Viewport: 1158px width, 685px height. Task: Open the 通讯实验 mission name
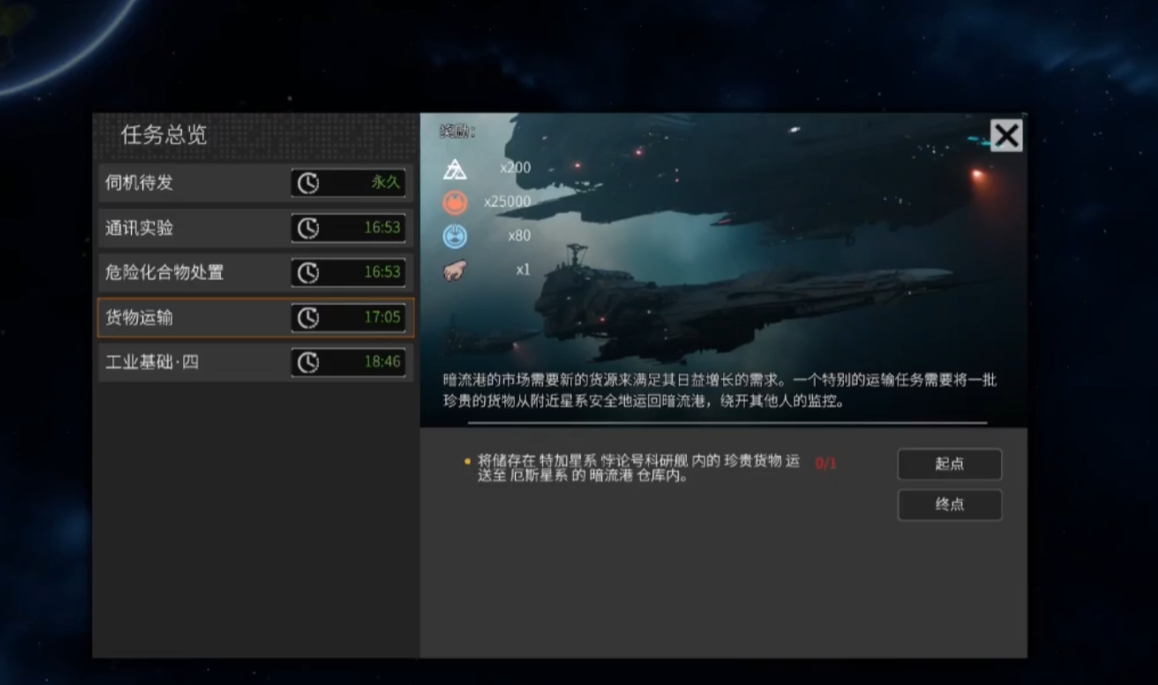[139, 228]
